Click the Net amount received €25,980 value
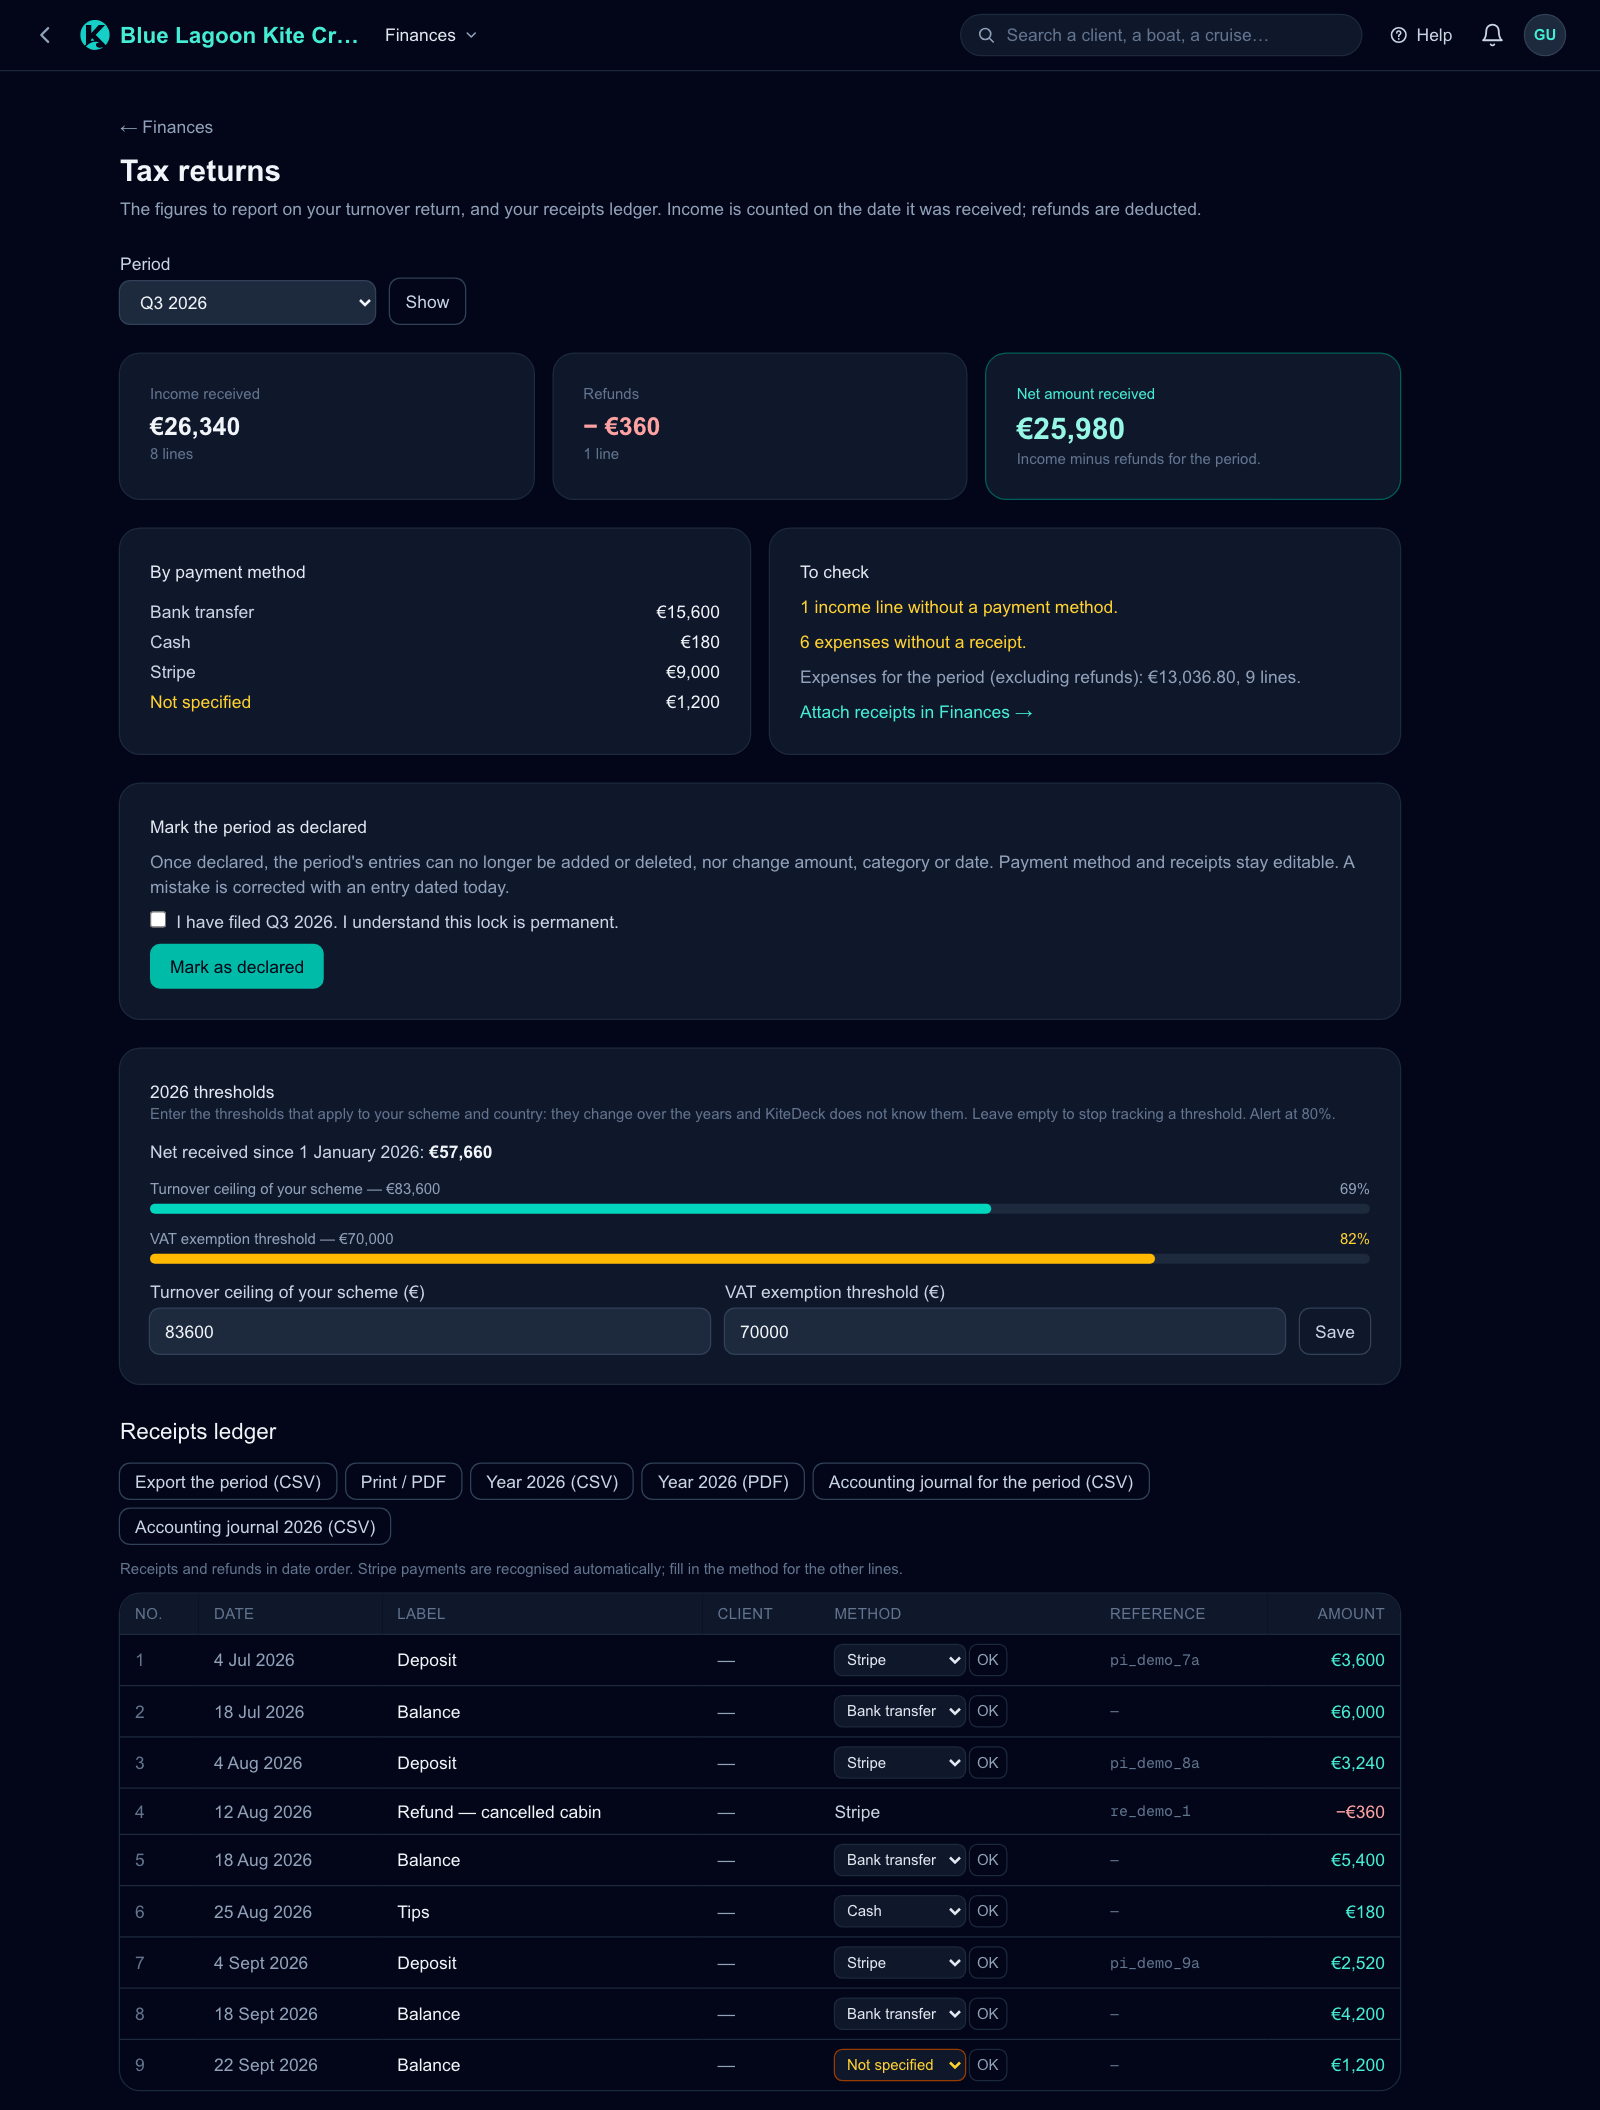1600x2110 pixels. [1070, 429]
